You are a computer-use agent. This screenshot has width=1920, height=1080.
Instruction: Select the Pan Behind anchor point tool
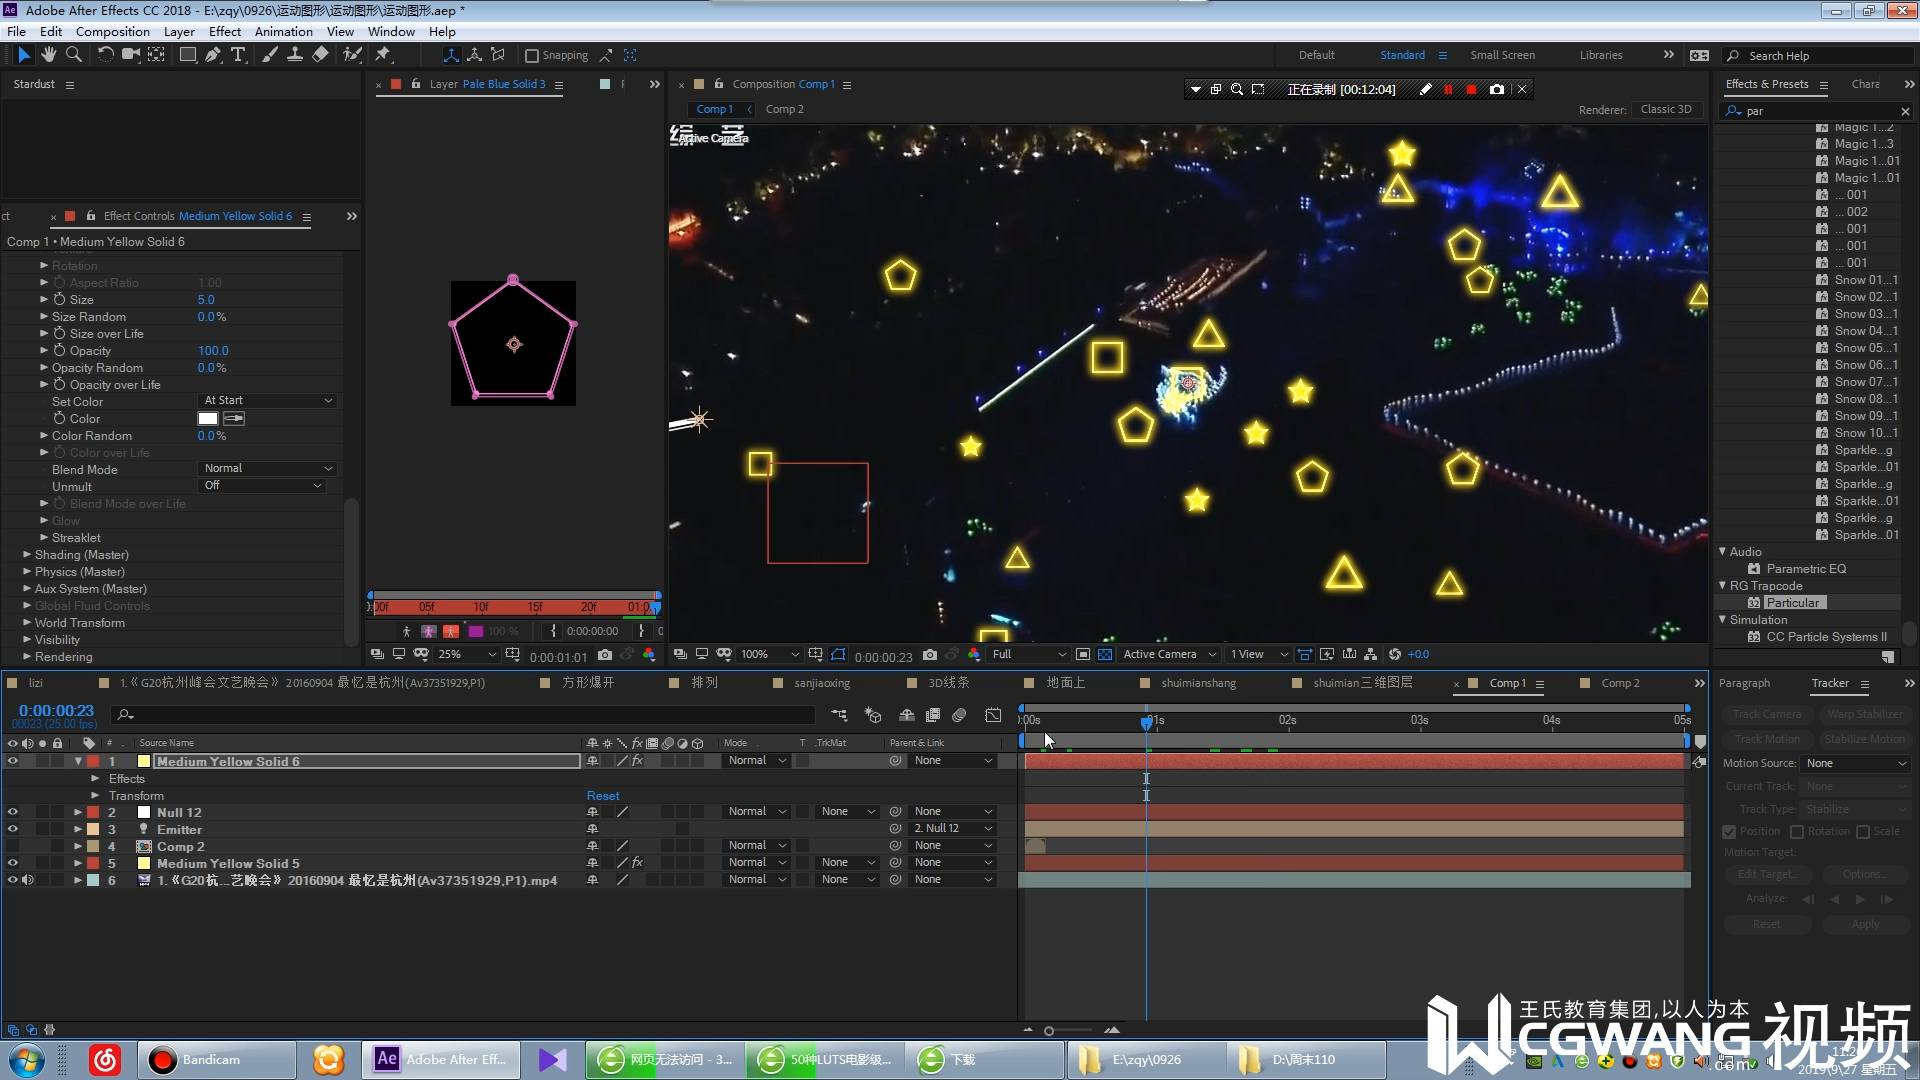pos(157,55)
